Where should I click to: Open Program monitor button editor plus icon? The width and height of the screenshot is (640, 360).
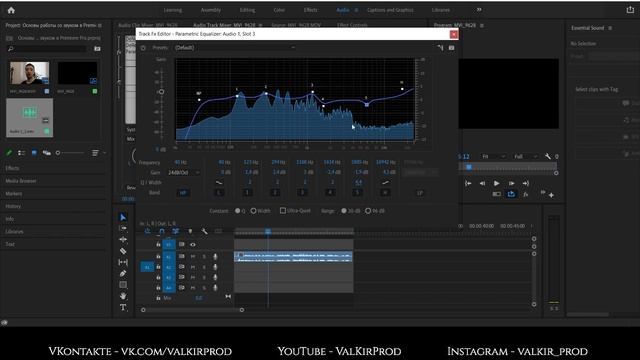point(551,196)
